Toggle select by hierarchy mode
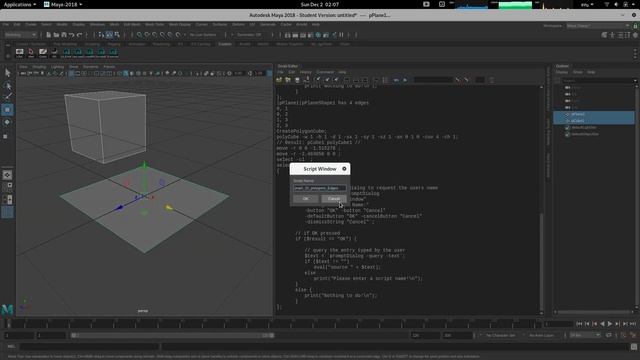 click(x=101, y=35)
